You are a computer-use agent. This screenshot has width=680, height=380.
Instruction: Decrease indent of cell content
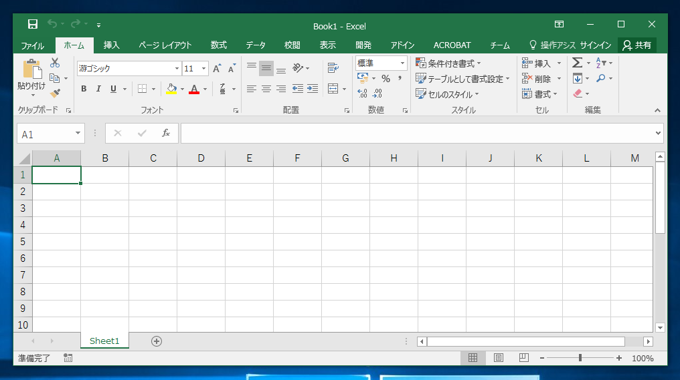[298, 89]
